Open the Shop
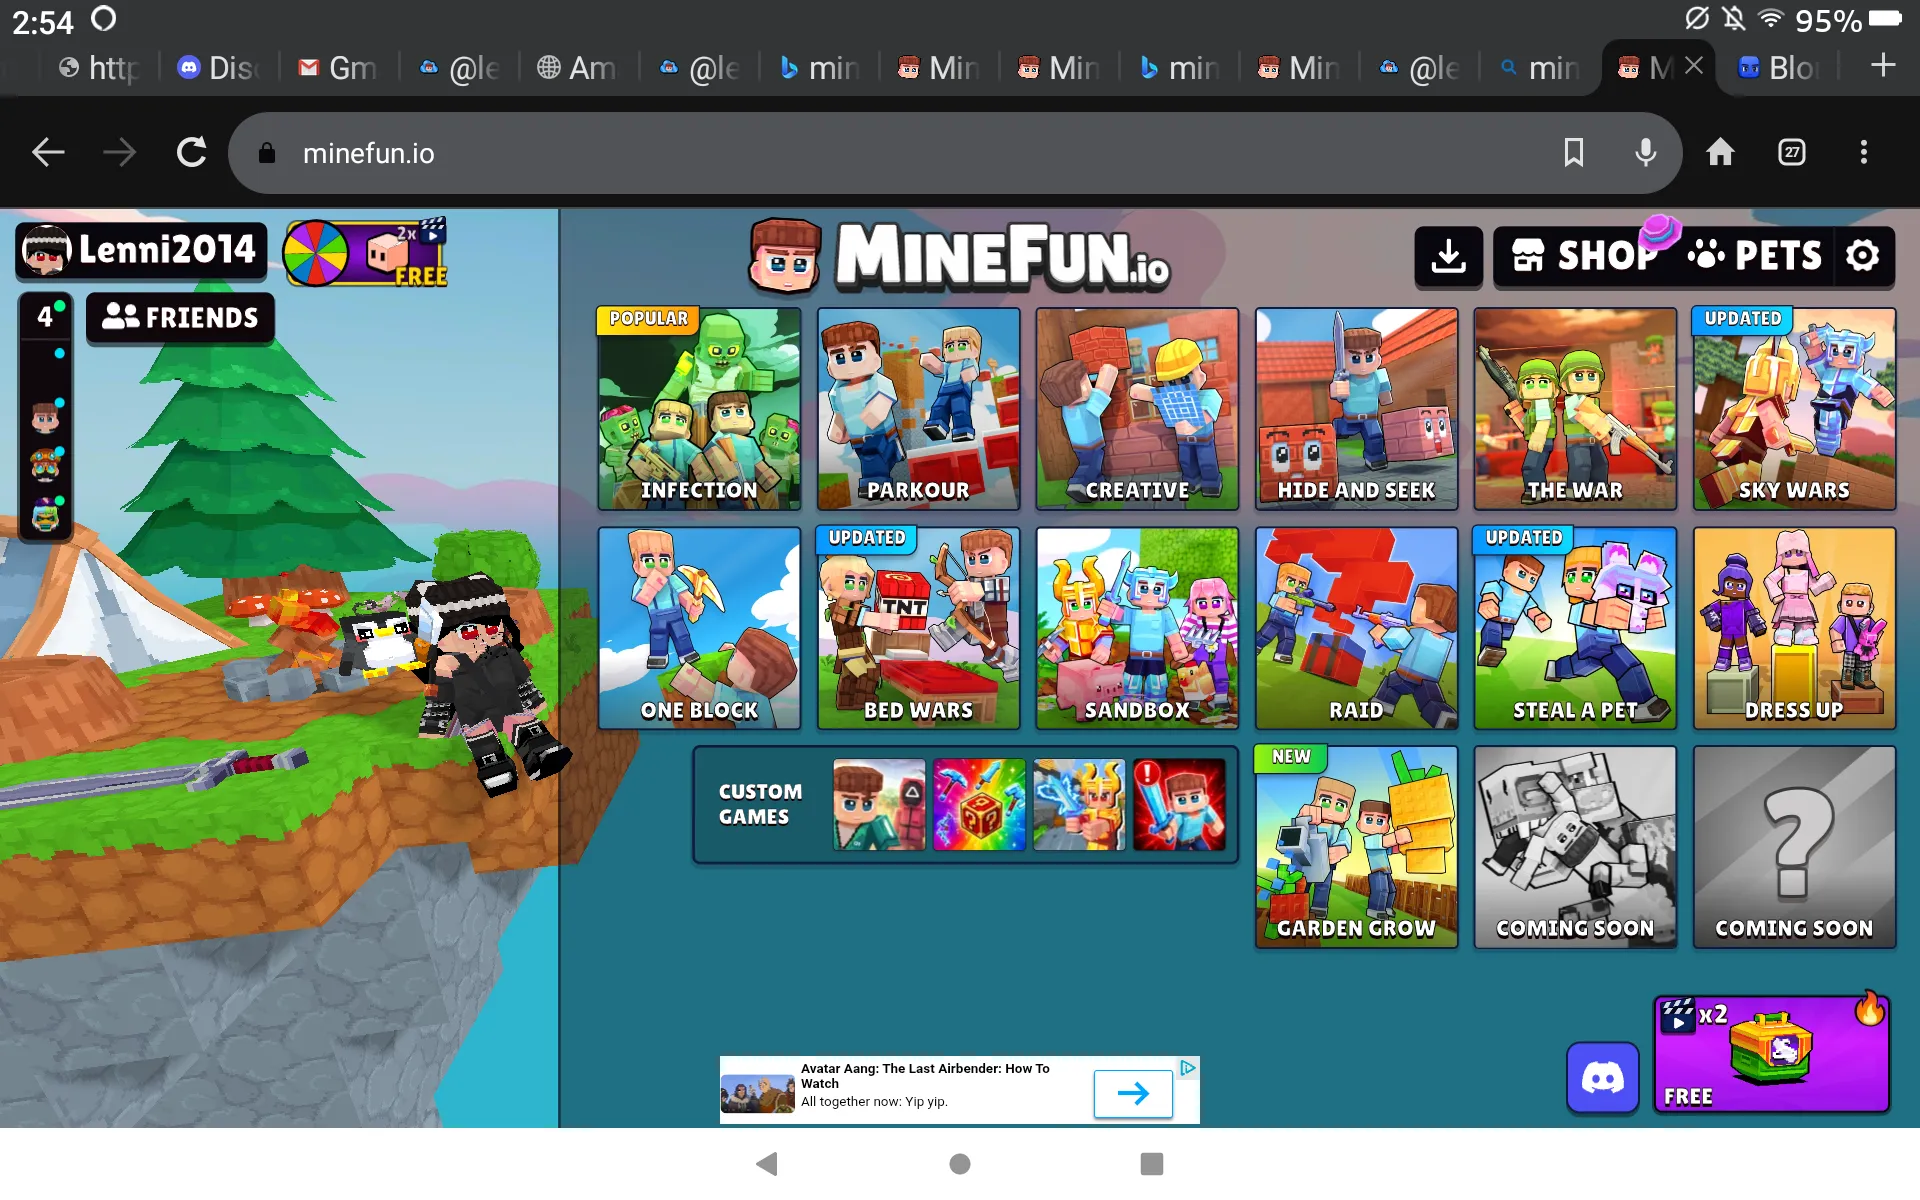Screen dimensions: 1920x1200 click(1585, 256)
